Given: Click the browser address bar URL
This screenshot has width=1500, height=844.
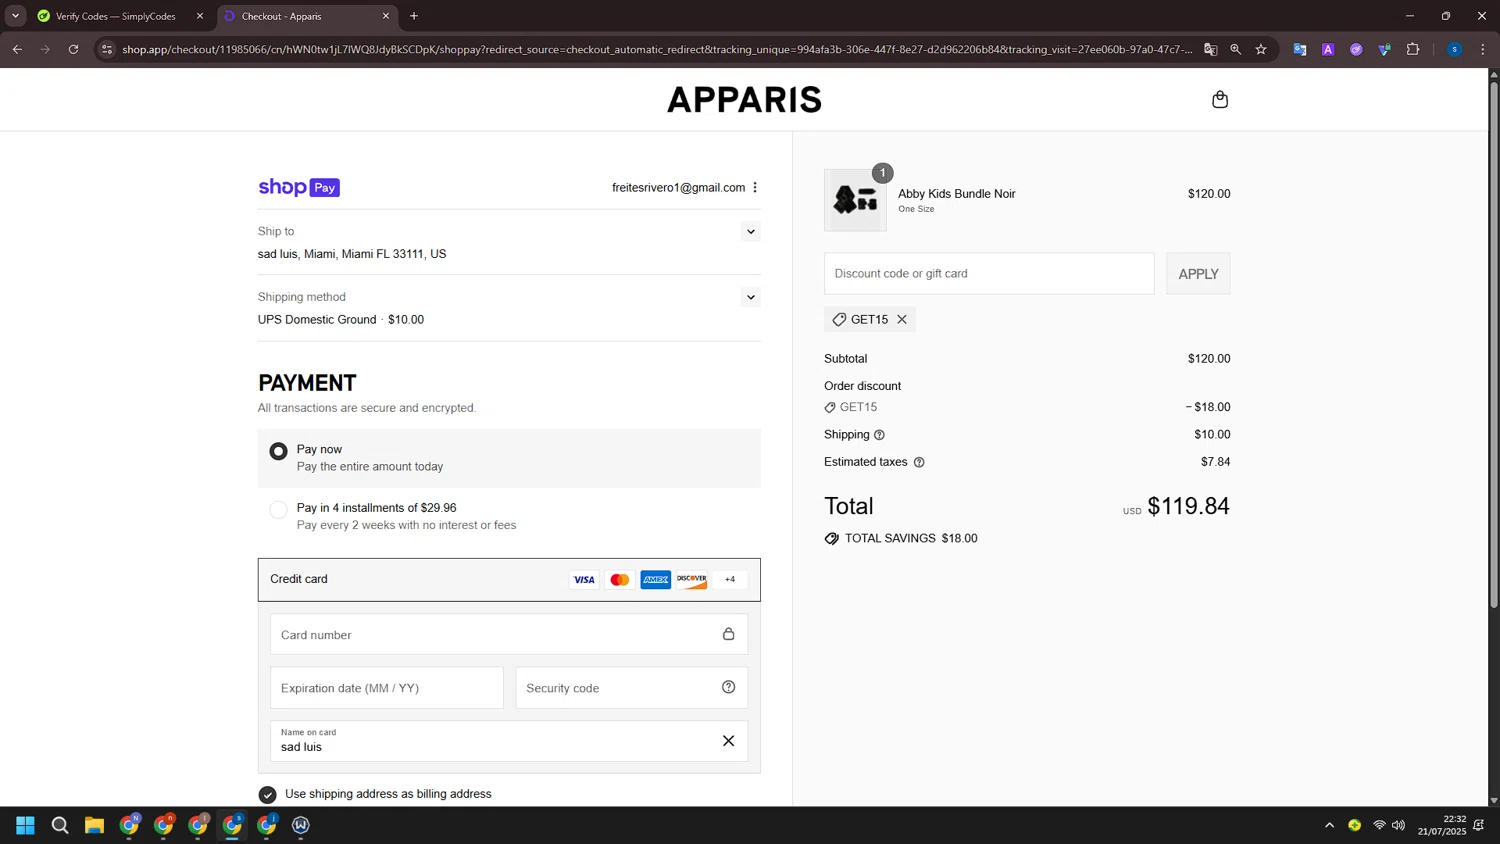Looking at the screenshot, I should 657,49.
